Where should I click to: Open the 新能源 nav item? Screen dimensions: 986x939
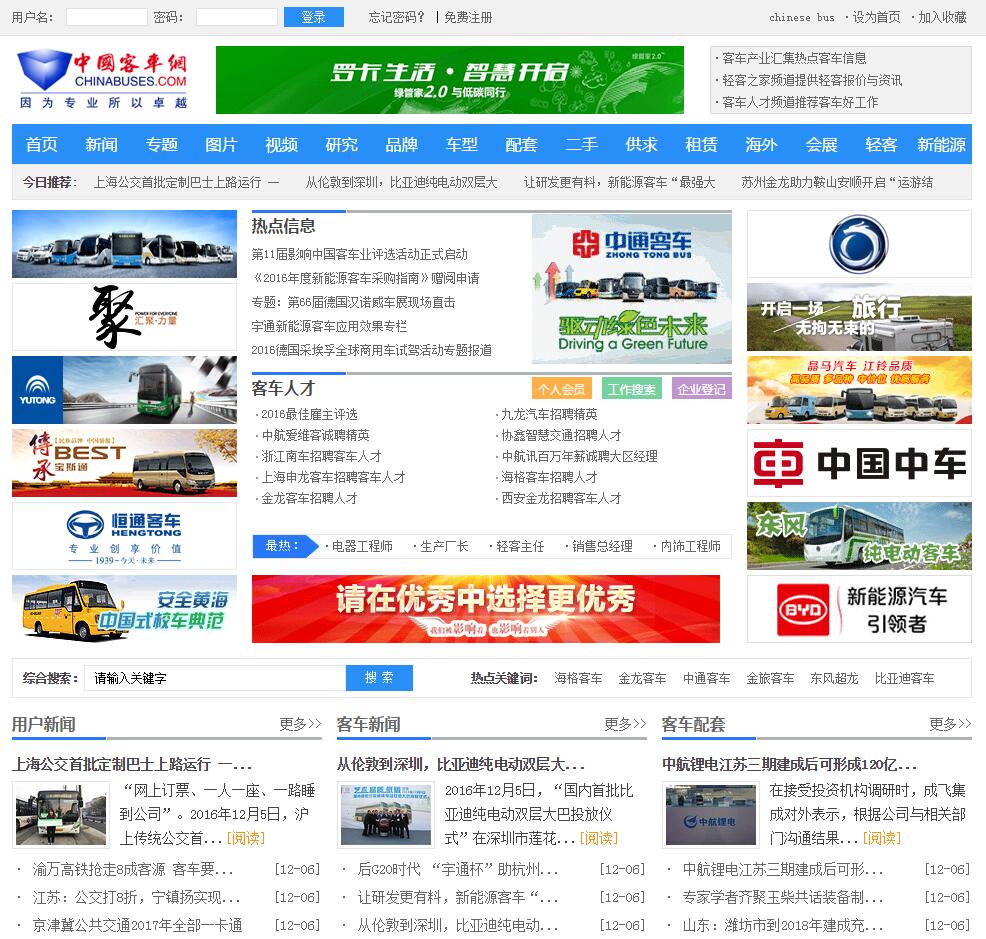pyautogui.click(x=941, y=145)
